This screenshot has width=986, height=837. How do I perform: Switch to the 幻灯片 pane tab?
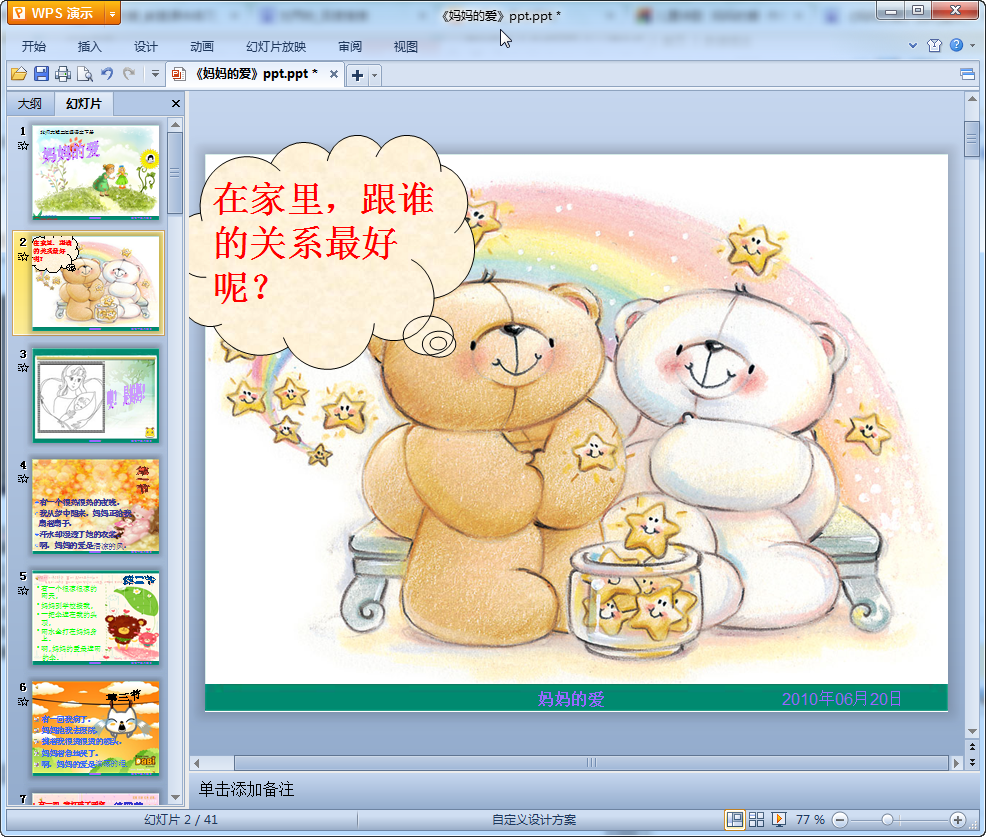pyautogui.click(x=84, y=104)
